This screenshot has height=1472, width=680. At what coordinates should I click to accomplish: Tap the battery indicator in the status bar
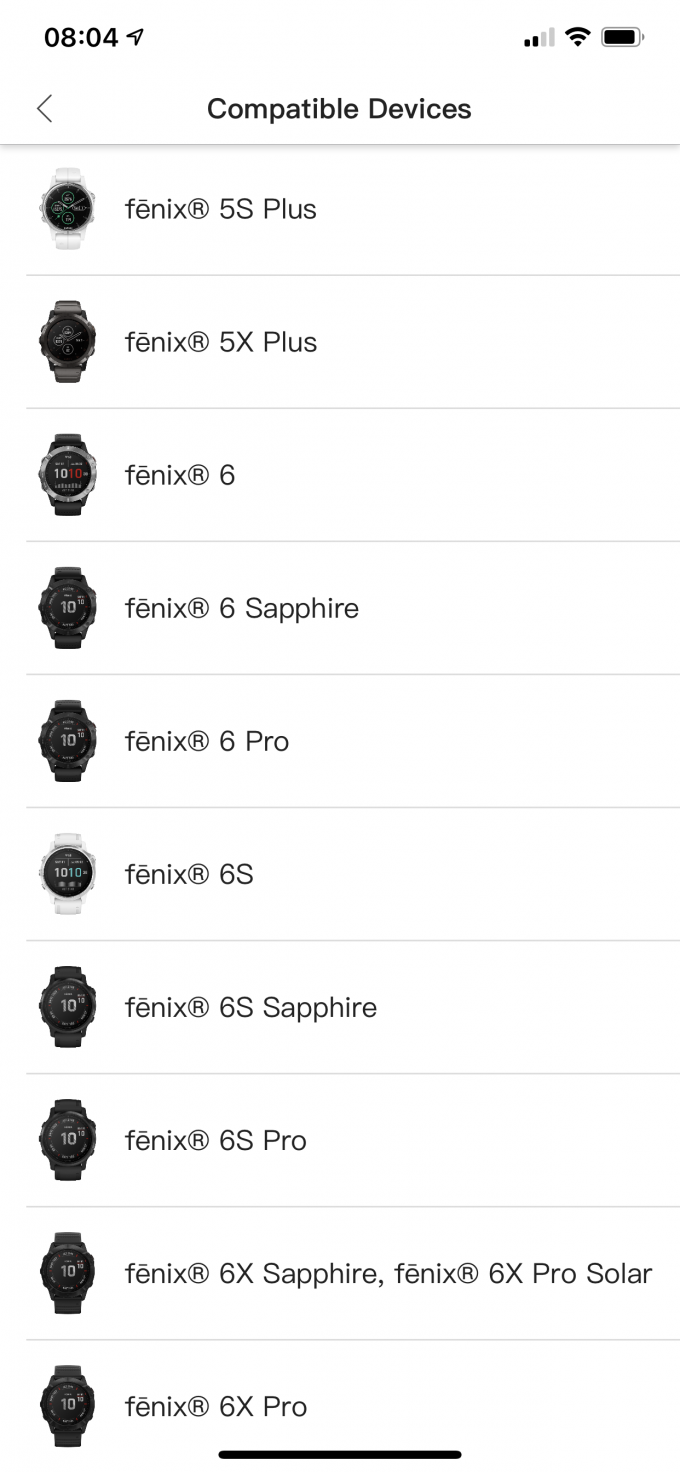[x=622, y=38]
